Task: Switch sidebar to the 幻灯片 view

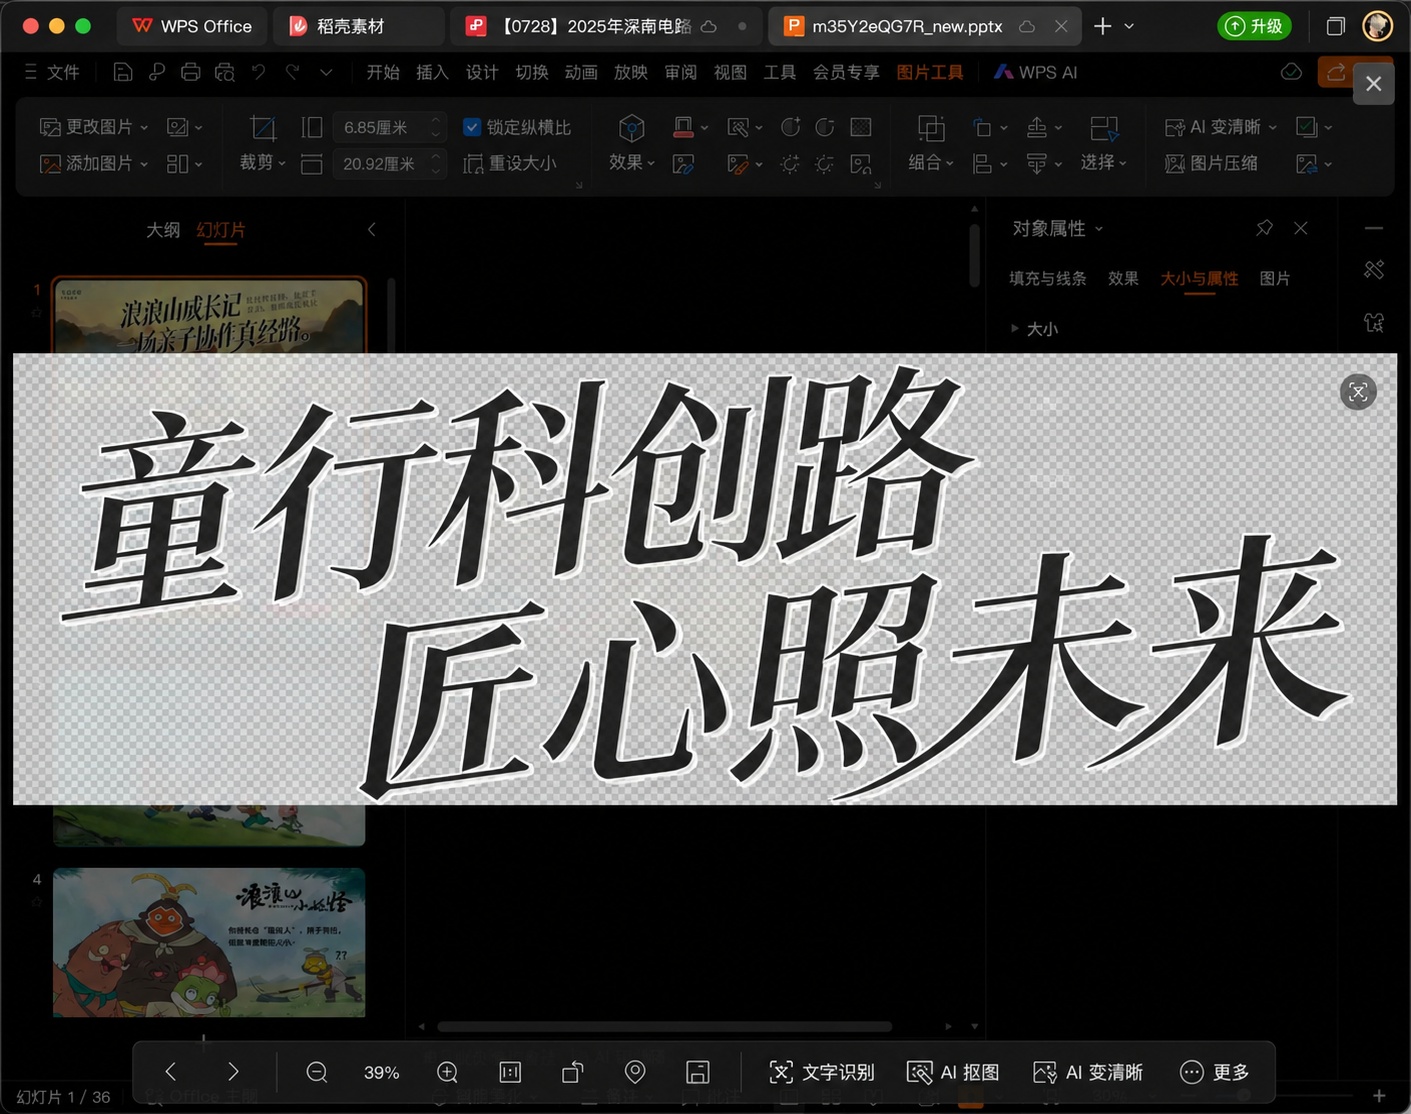Action: tap(221, 230)
